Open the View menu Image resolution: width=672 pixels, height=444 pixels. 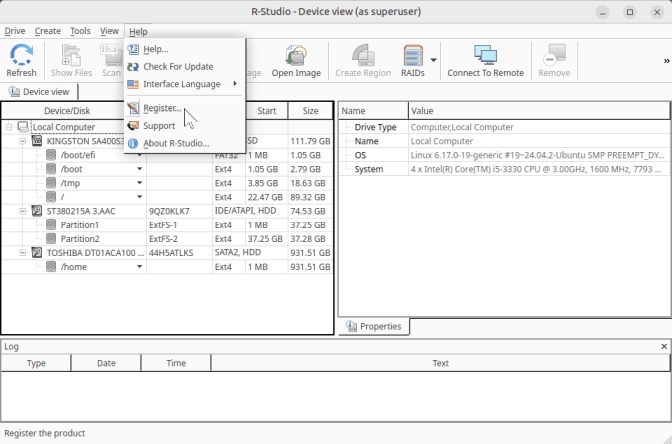(109, 31)
